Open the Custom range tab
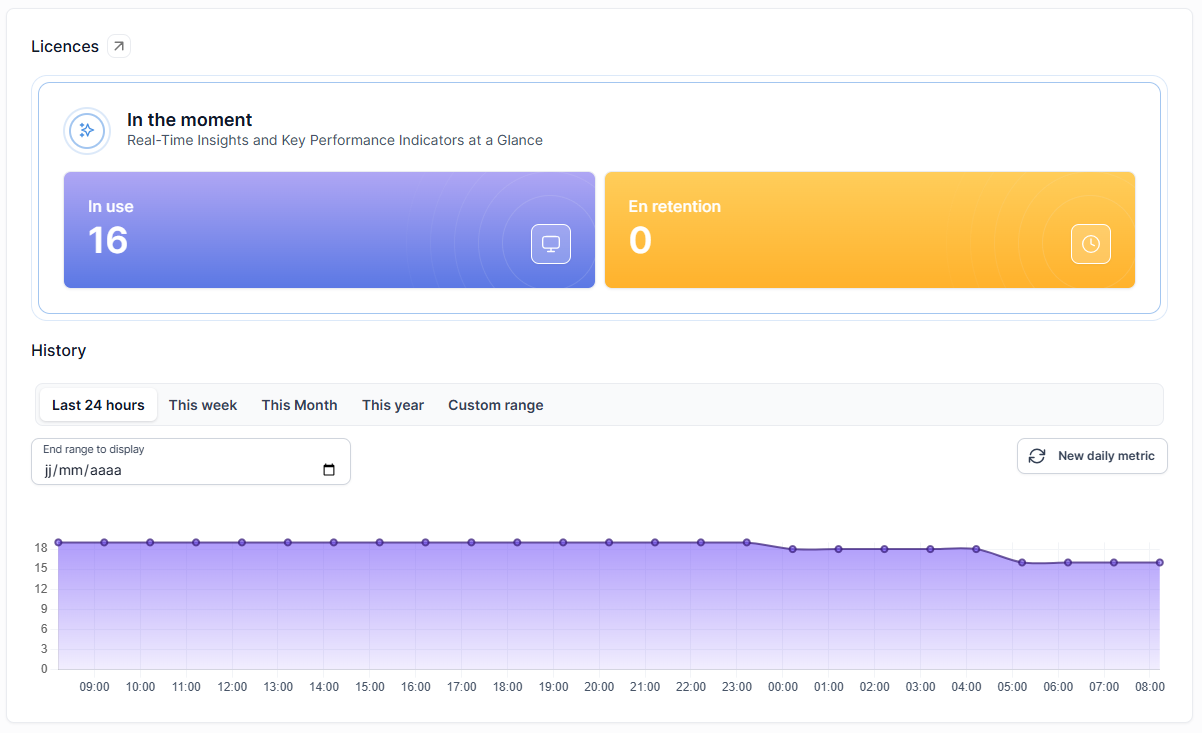 (x=496, y=405)
